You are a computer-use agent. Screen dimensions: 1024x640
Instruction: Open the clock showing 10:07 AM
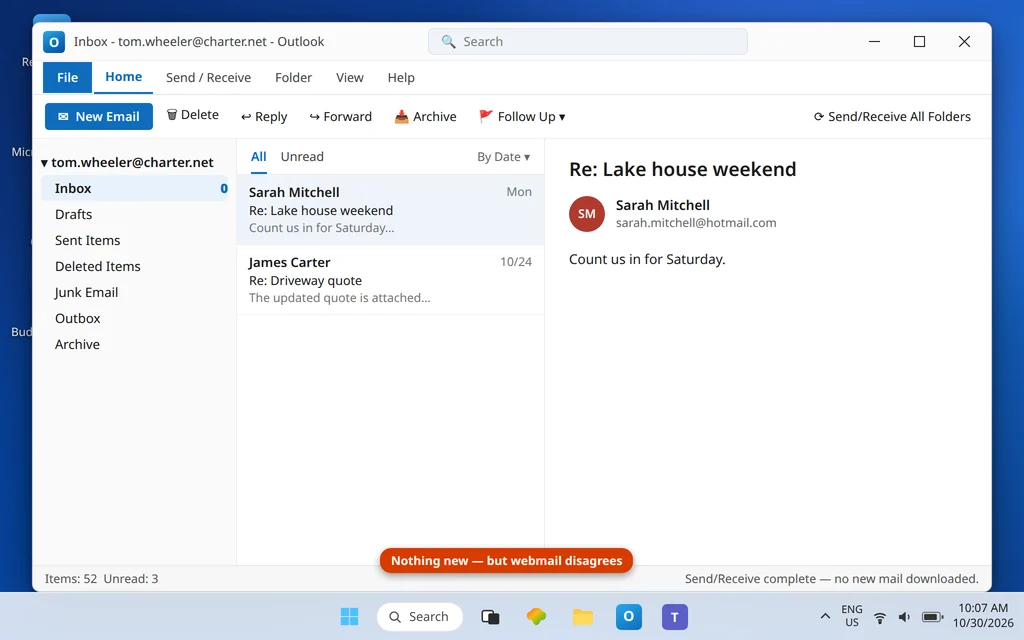point(983,616)
